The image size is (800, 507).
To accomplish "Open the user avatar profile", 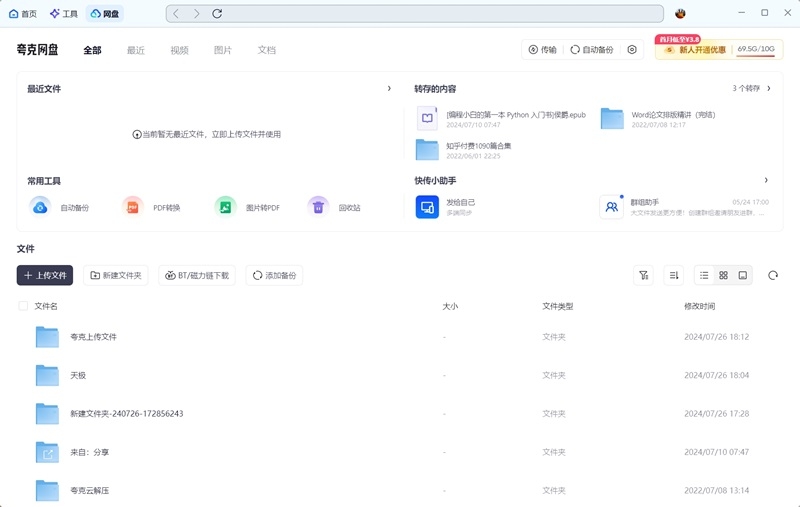I will pos(680,13).
